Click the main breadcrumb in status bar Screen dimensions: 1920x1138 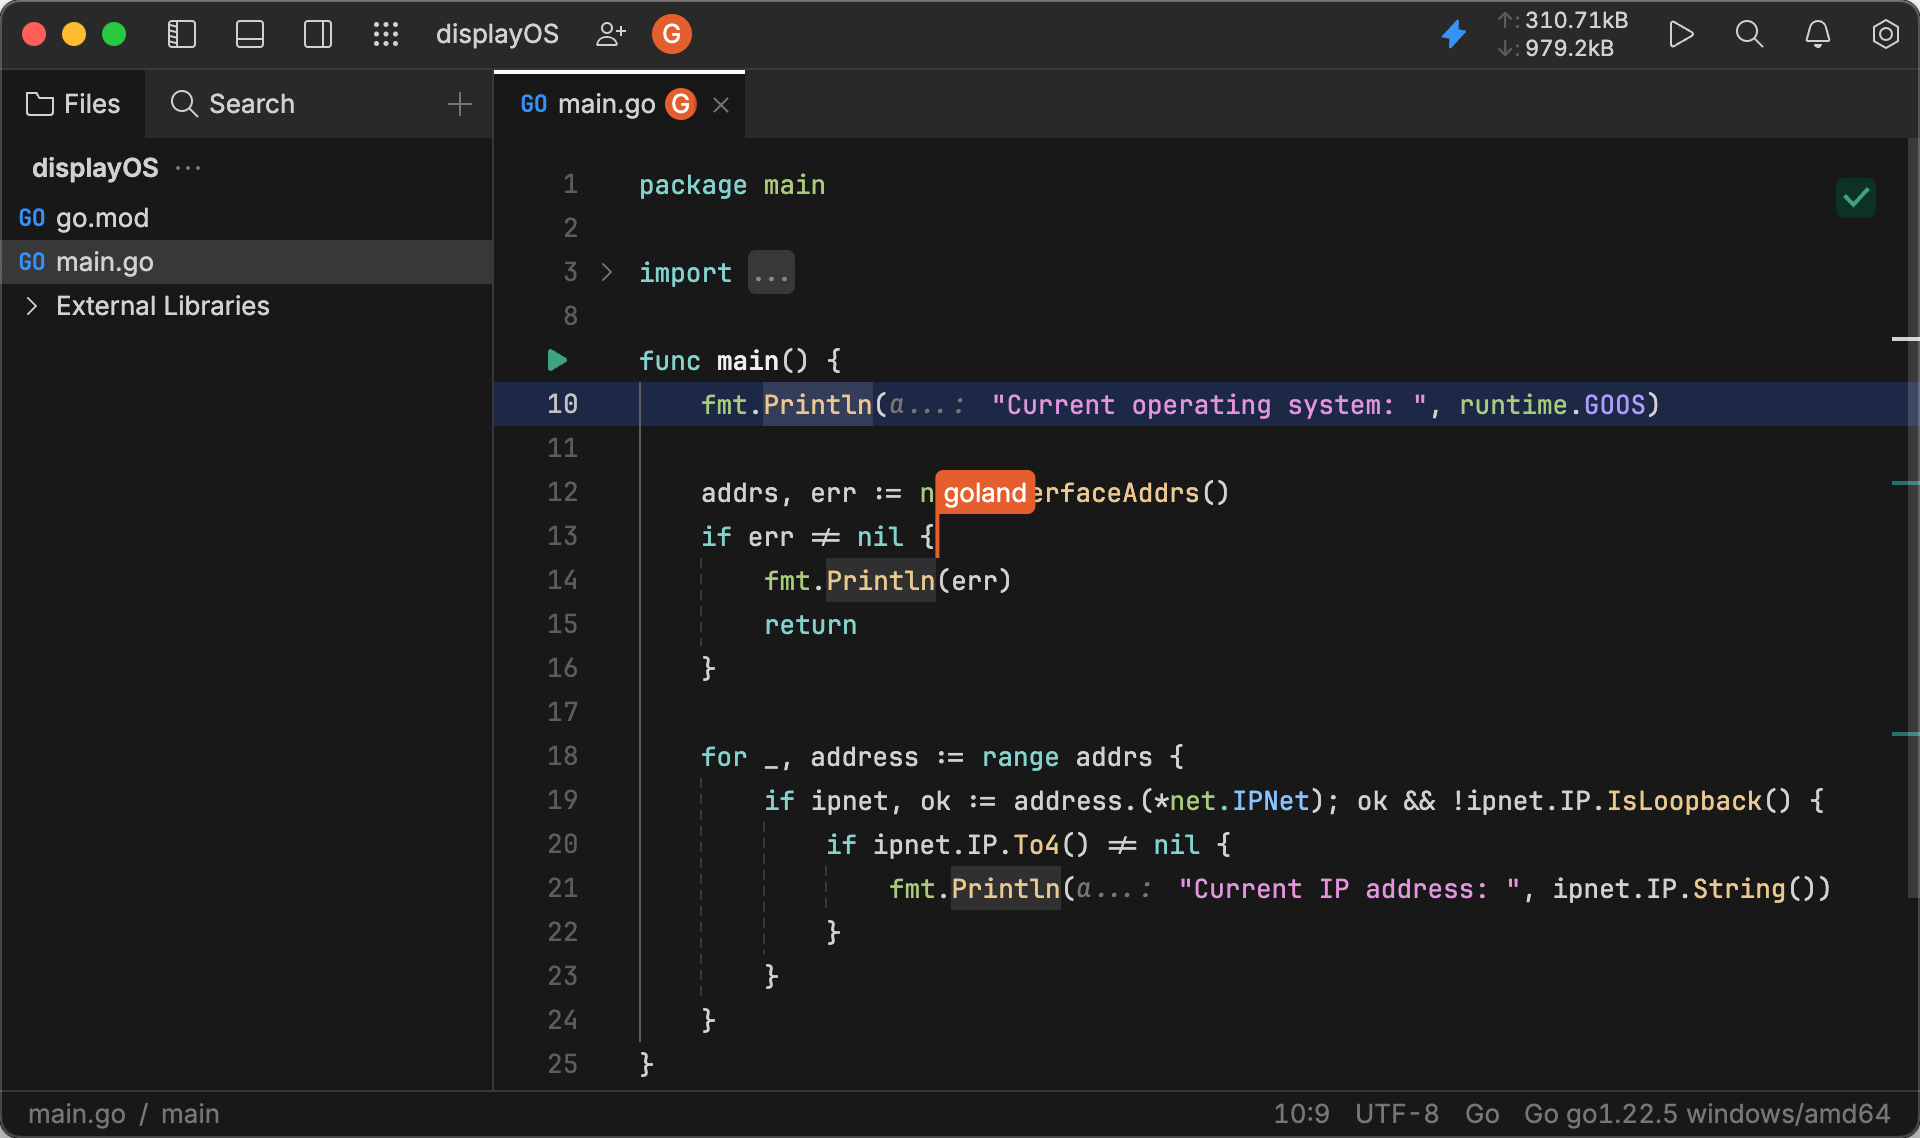pyautogui.click(x=190, y=1113)
